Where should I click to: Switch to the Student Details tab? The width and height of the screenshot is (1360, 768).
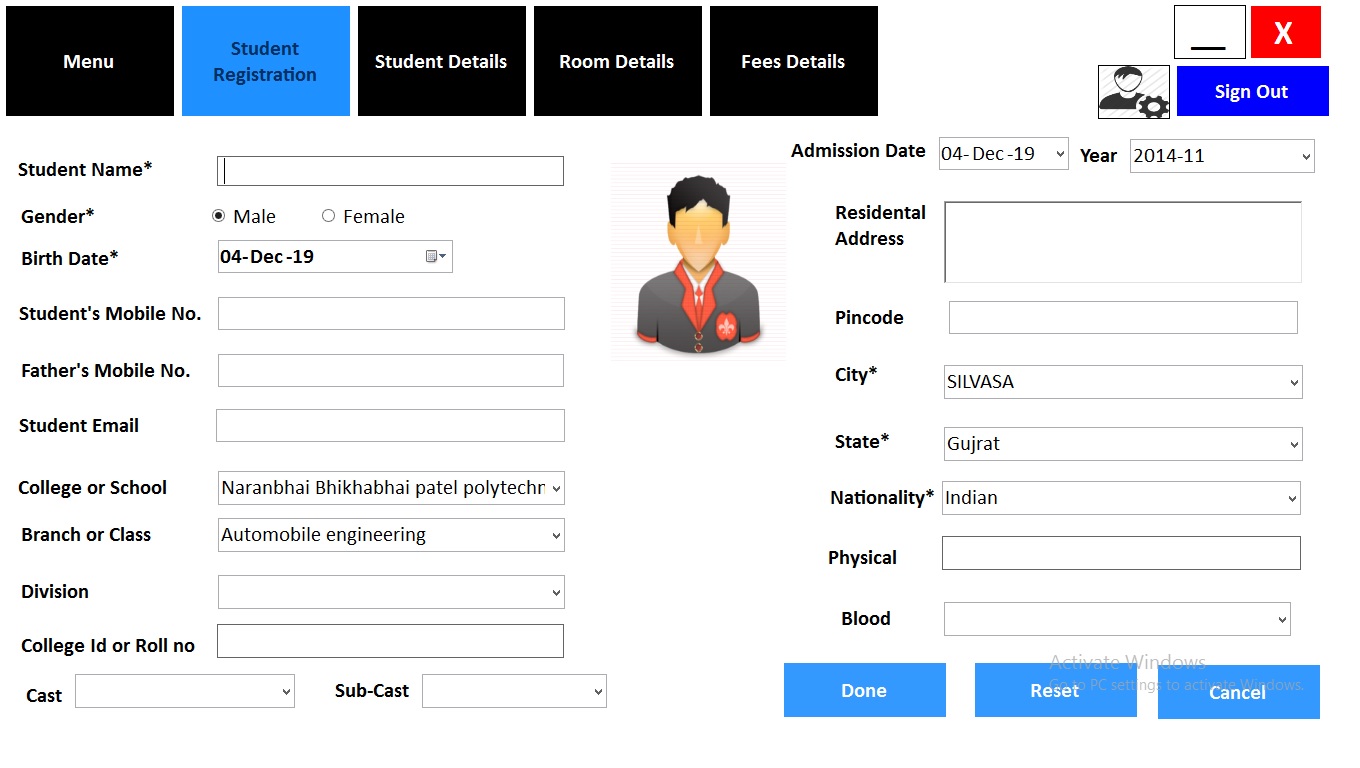coord(441,61)
